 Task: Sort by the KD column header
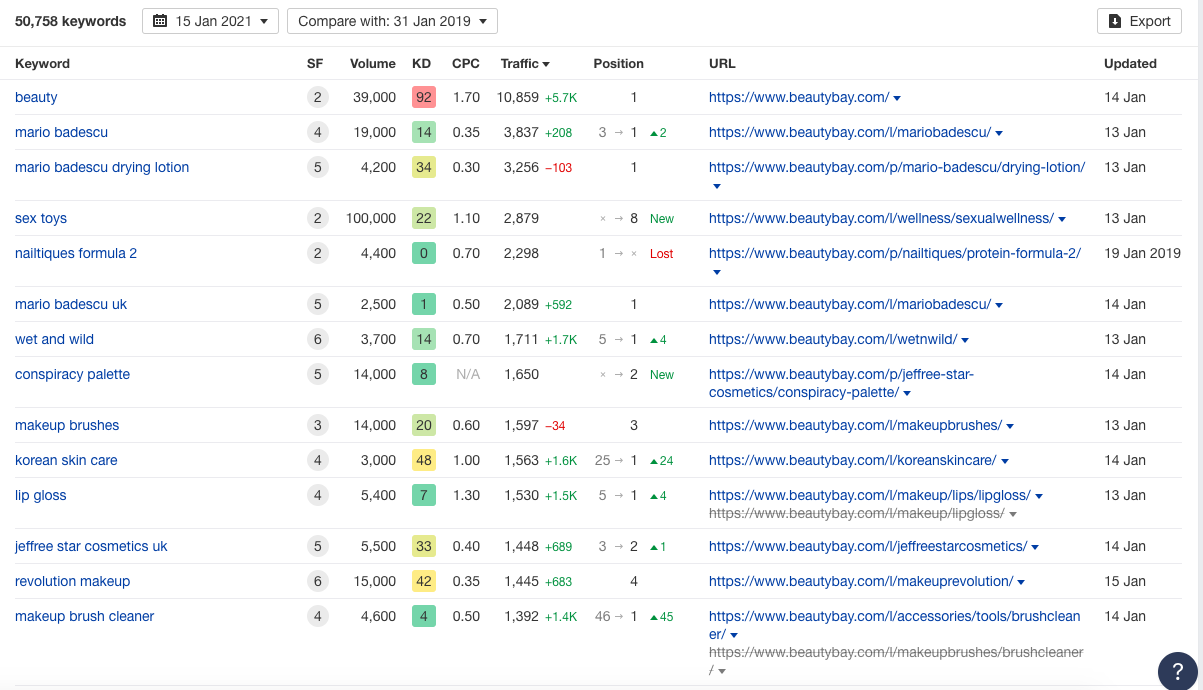pos(421,63)
